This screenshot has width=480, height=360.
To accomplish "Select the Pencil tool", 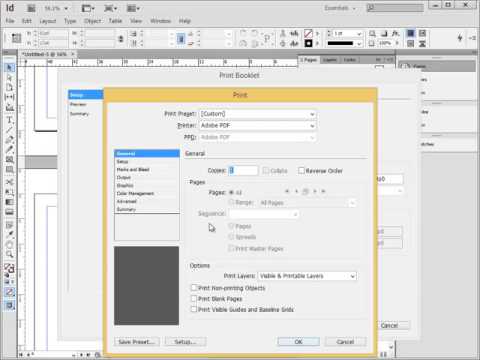I will coord(9,150).
